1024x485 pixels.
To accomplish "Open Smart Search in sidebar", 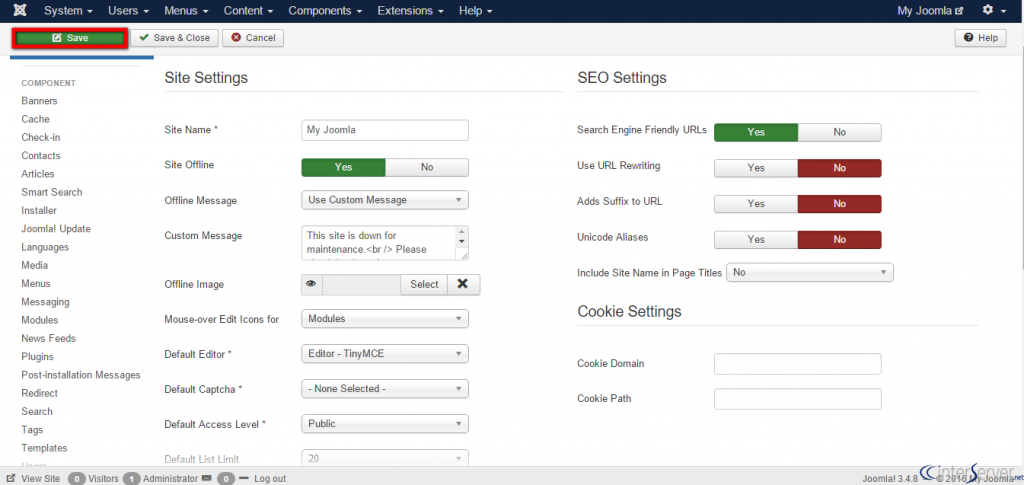I will (x=52, y=193).
